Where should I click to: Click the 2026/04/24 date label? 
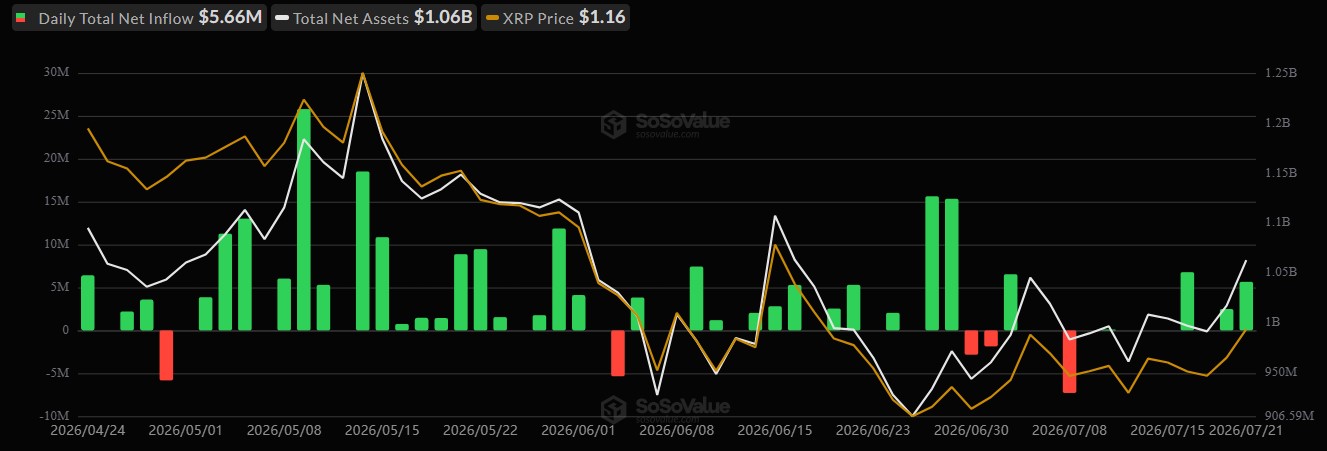pos(87,431)
